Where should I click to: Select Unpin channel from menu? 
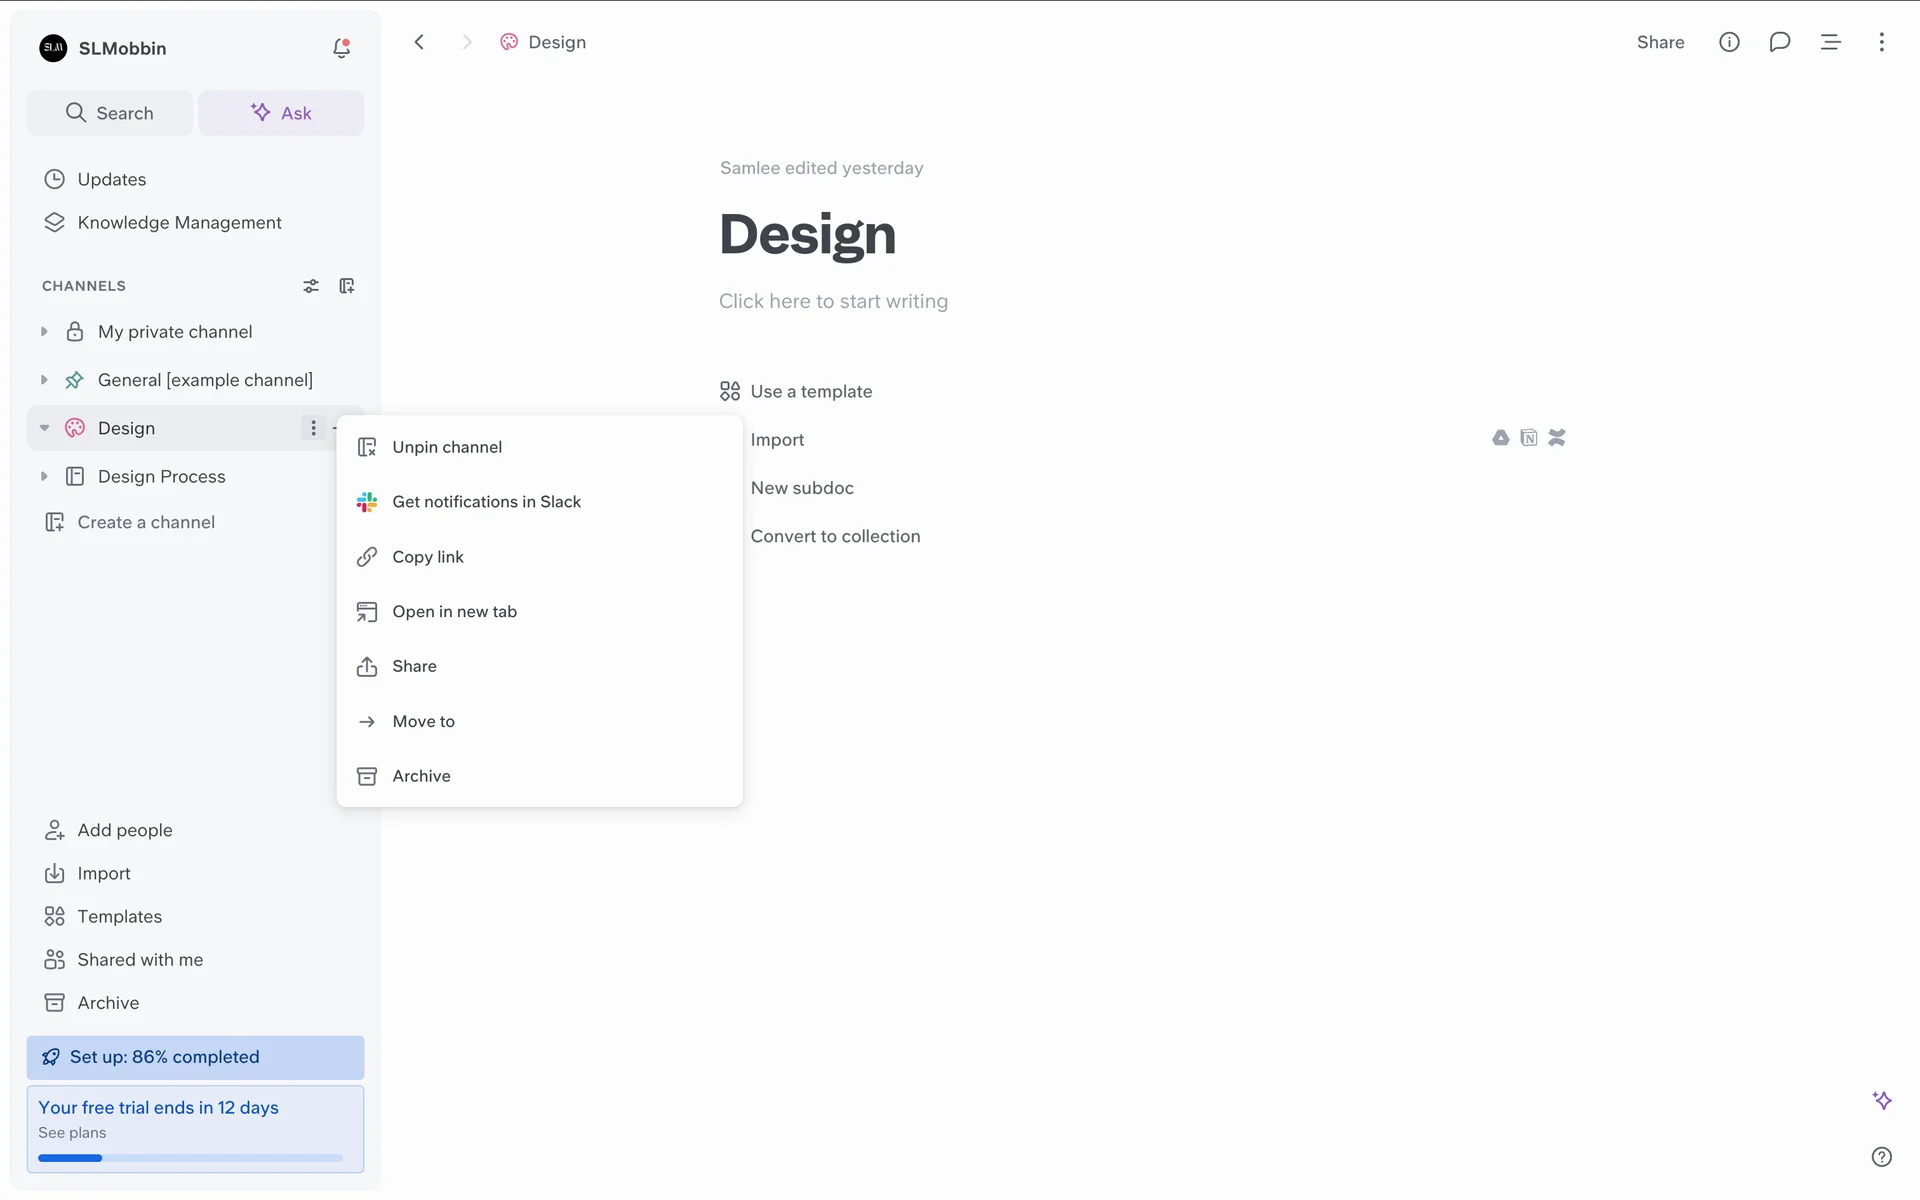447,447
